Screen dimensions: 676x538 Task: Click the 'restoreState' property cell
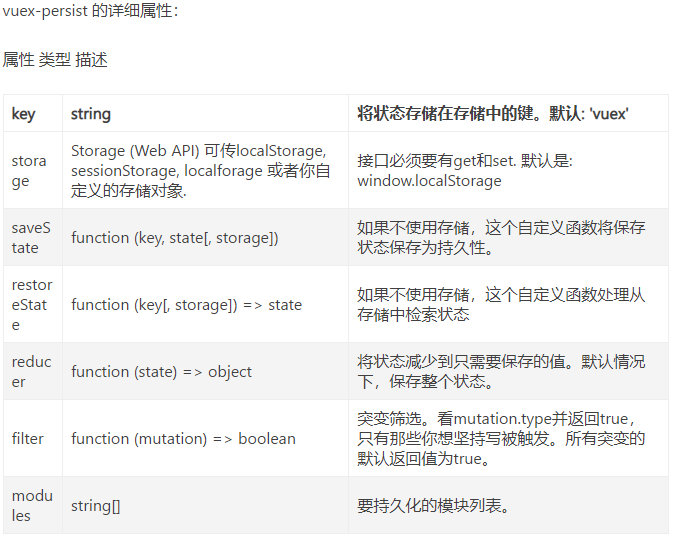coord(32,305)
